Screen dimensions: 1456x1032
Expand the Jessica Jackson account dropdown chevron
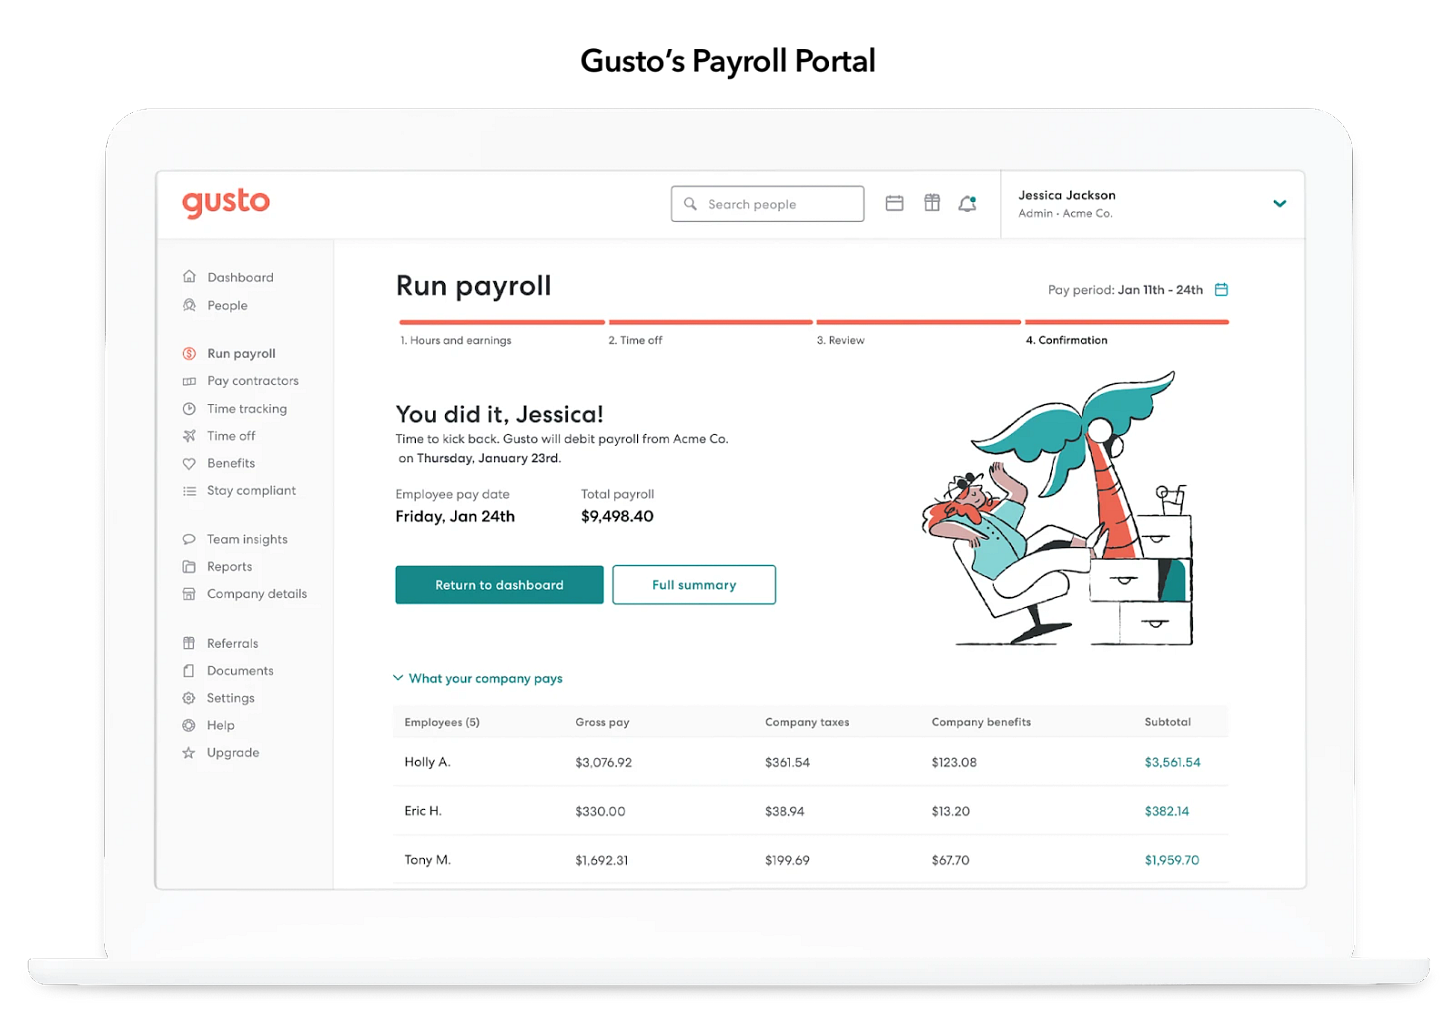pyautogui.click(x=1279, y=204)
